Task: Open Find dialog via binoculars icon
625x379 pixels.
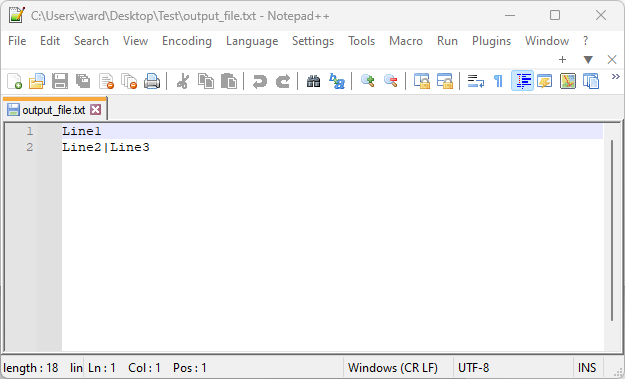Action: coord(313,81)
